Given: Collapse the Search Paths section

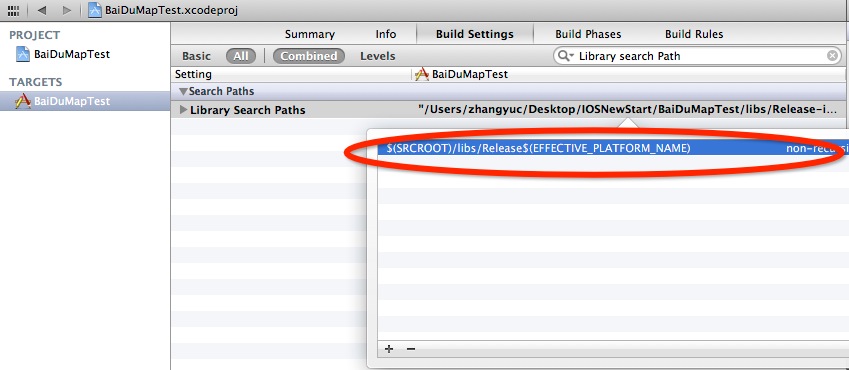Looking at the screenshot, I should [x=184, y=91].
